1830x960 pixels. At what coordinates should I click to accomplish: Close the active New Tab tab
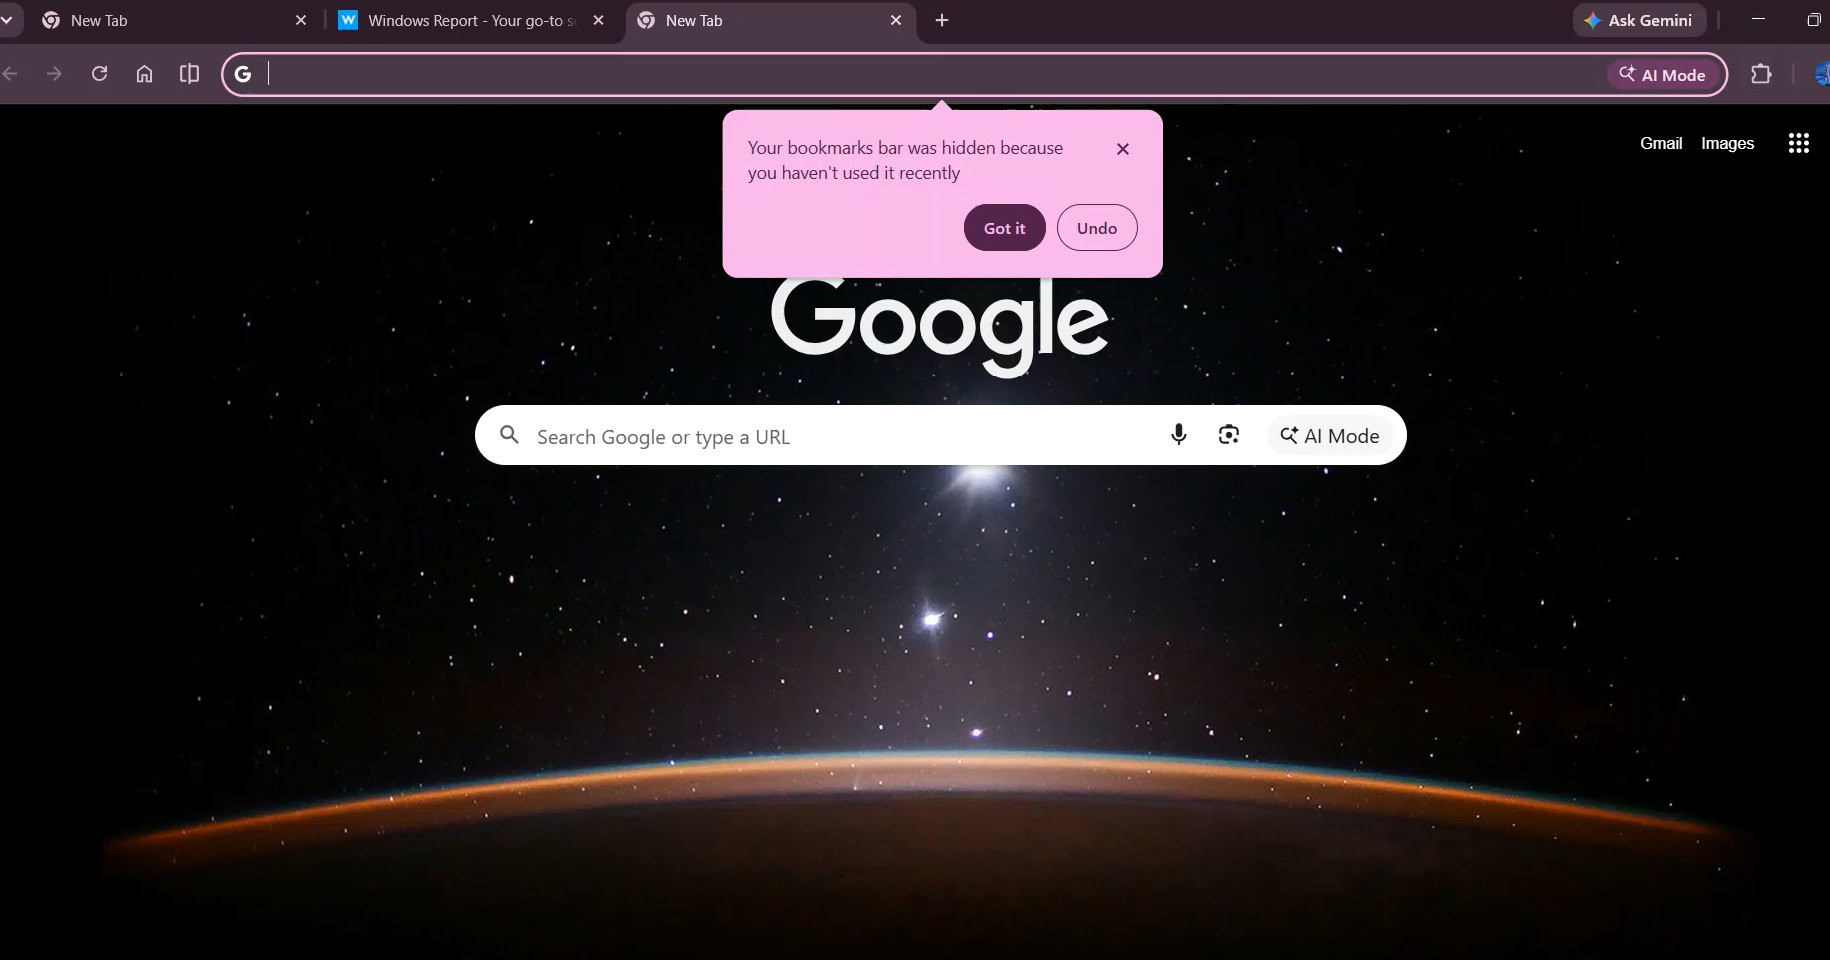pos(896,20)
